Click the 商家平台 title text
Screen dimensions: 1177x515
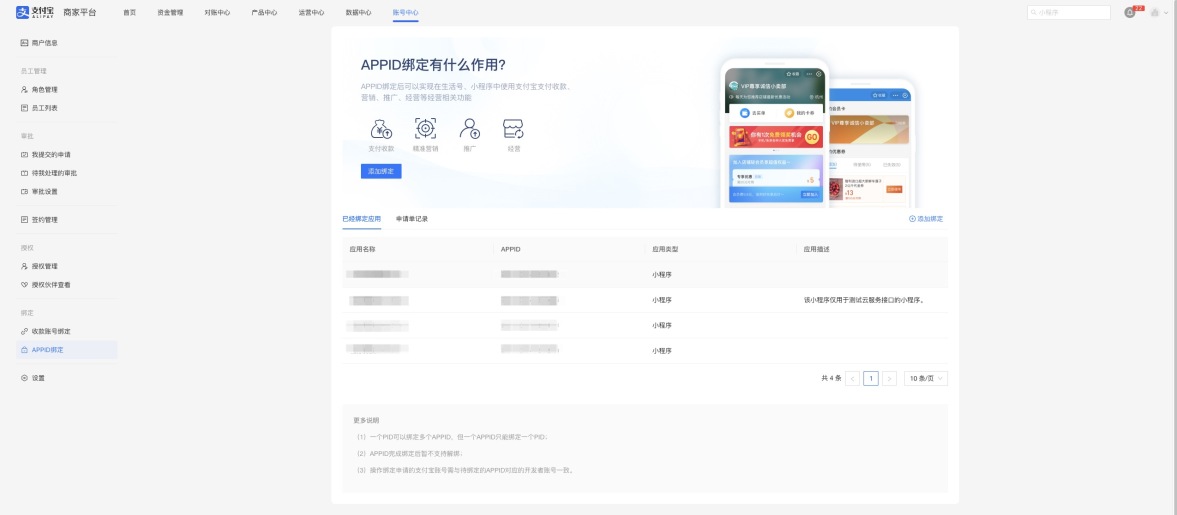[80, 13]
